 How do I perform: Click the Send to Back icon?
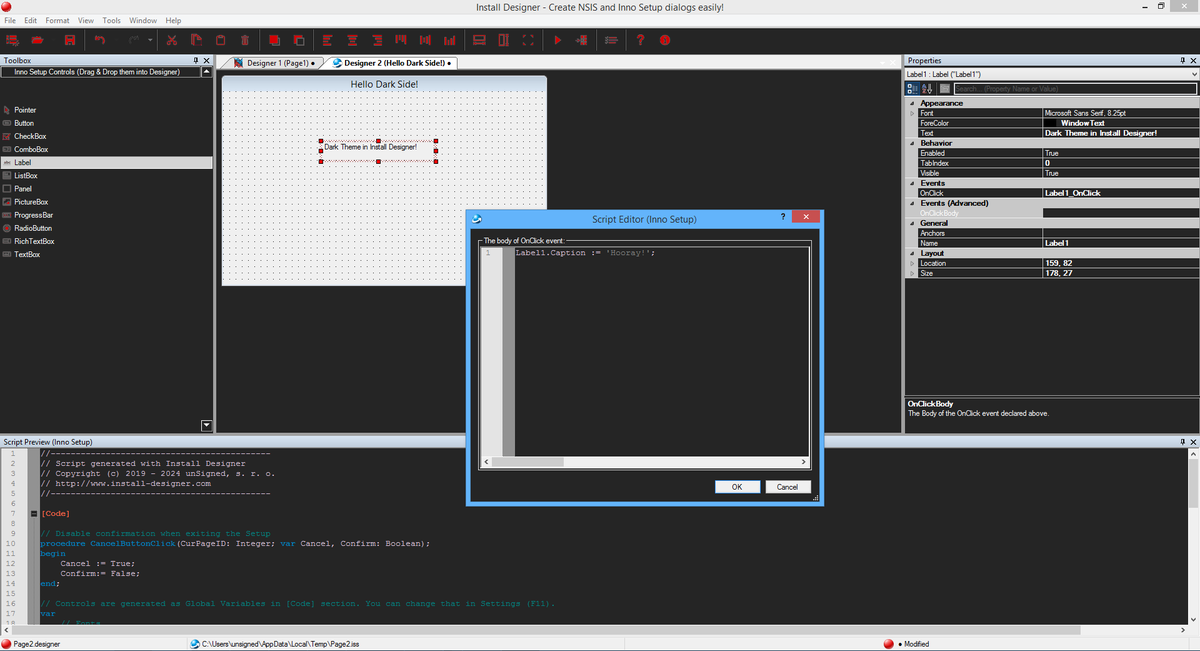tap(299, 40)
